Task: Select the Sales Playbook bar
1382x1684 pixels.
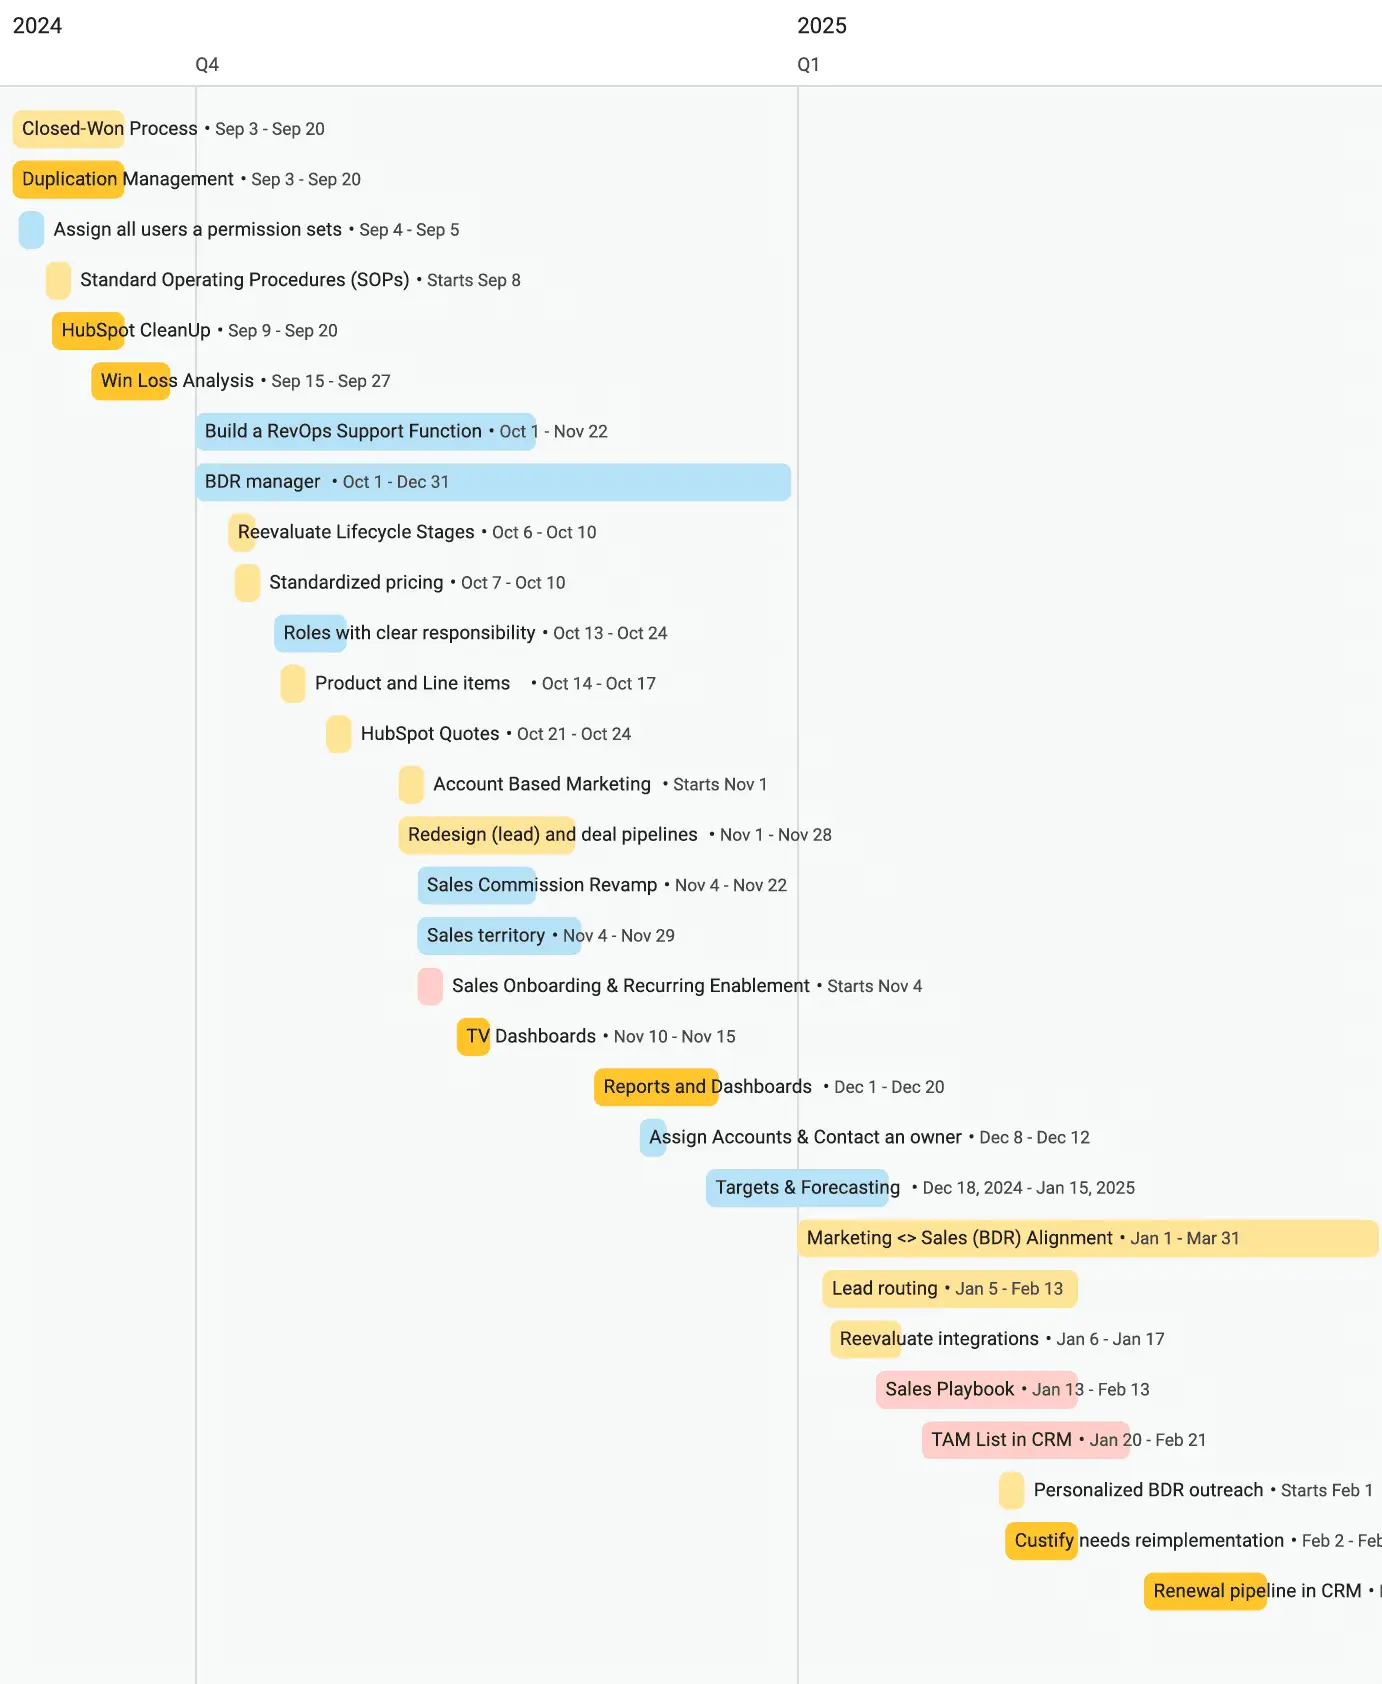Action: 977,1390
